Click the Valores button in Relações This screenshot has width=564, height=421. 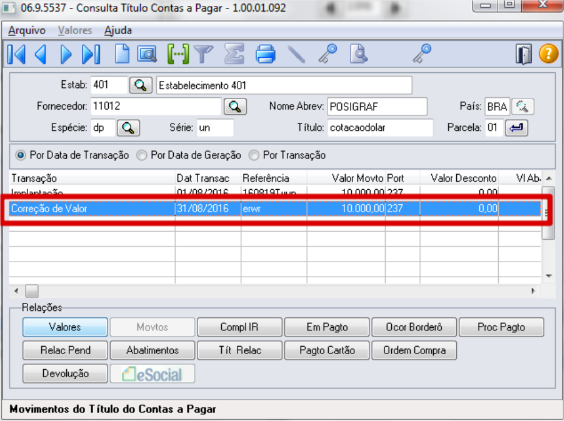point(65,327)
